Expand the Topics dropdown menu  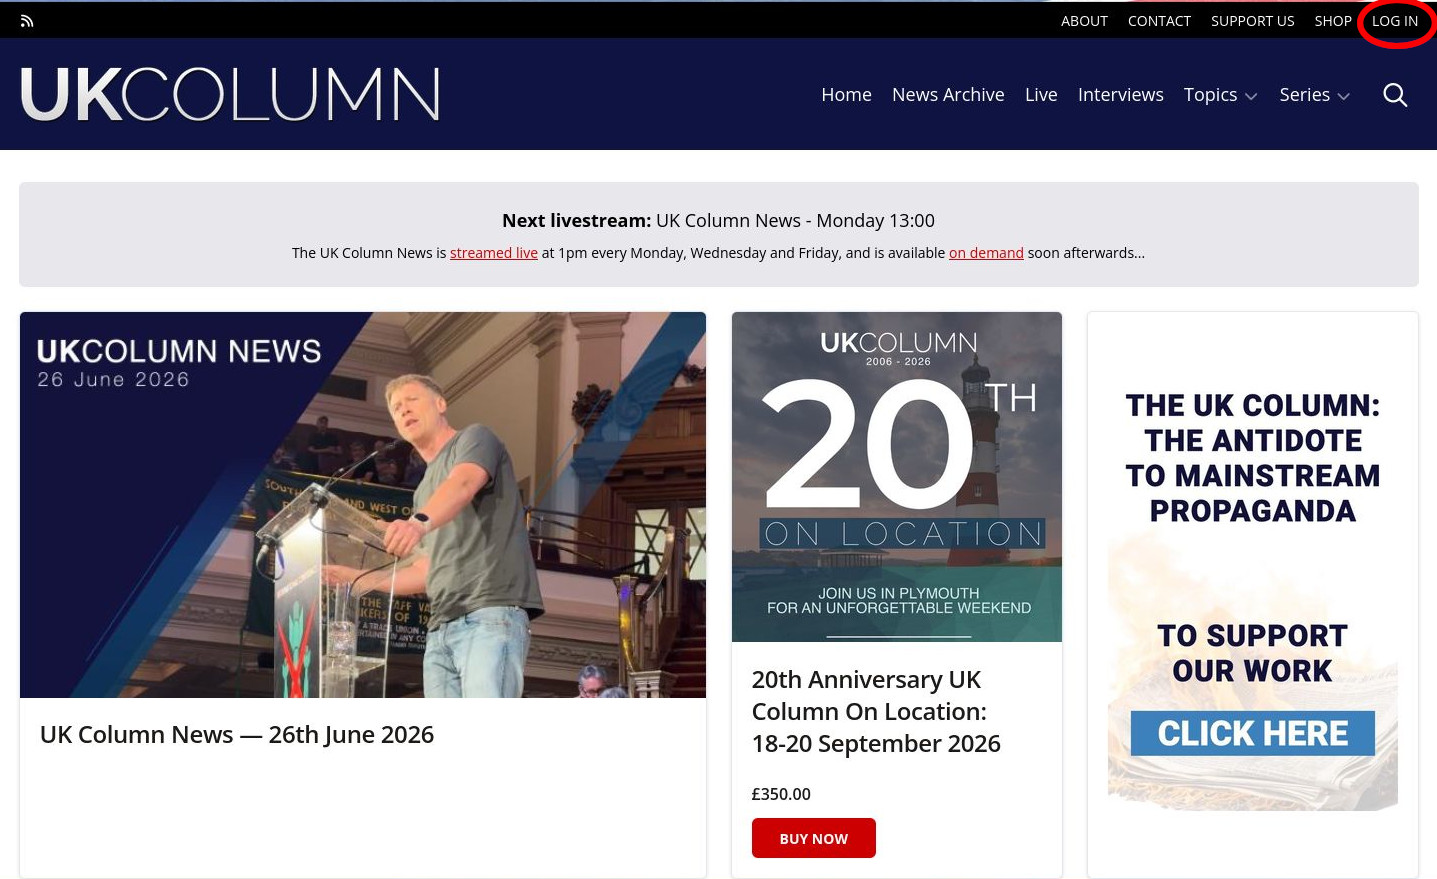tap(1220, 95)
